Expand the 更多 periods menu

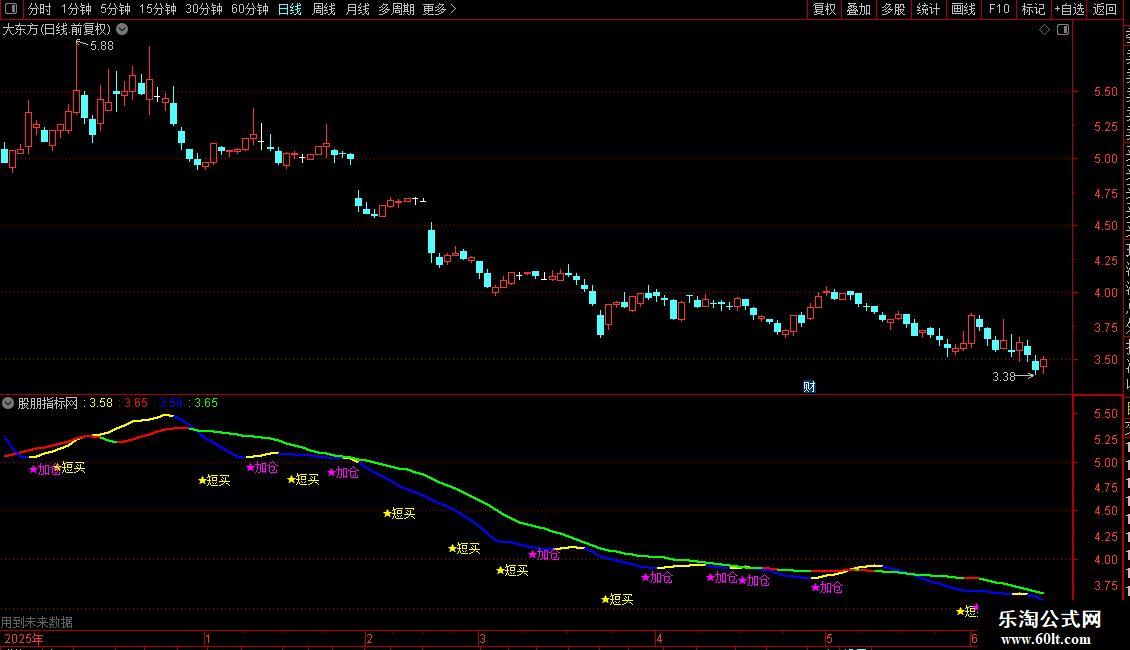440,9
